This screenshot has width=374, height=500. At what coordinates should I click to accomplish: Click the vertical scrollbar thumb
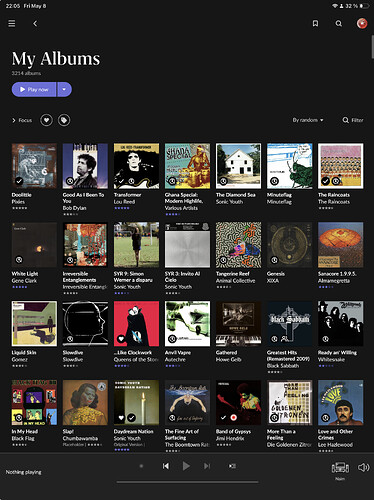click(372, 47)
